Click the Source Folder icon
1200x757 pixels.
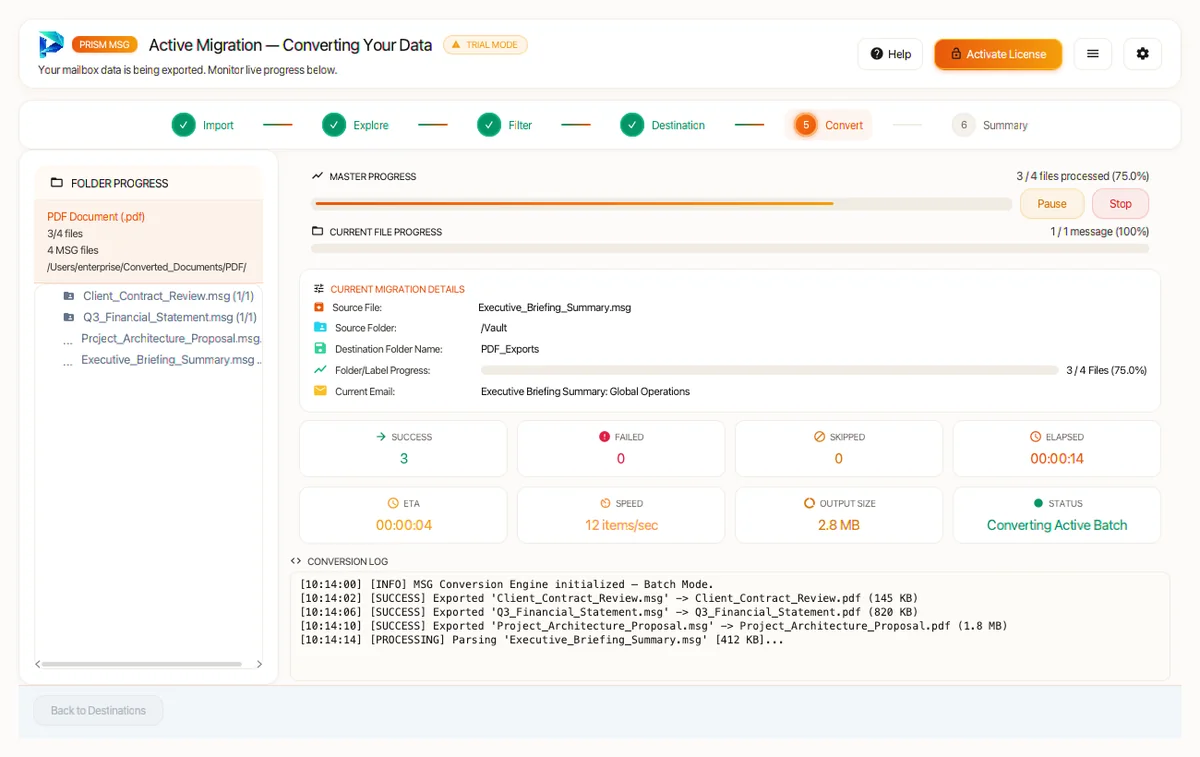320,327
